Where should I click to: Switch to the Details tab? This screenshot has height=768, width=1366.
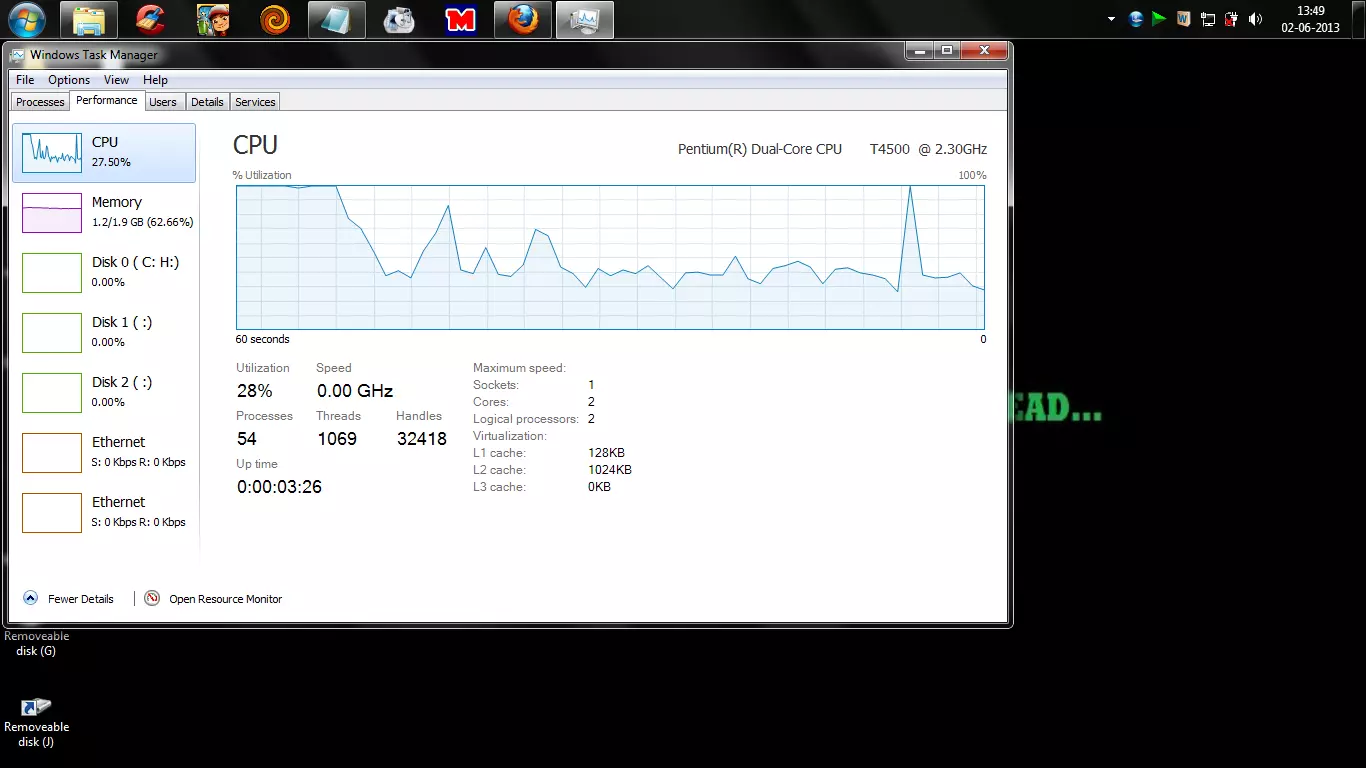click(207, 102)
